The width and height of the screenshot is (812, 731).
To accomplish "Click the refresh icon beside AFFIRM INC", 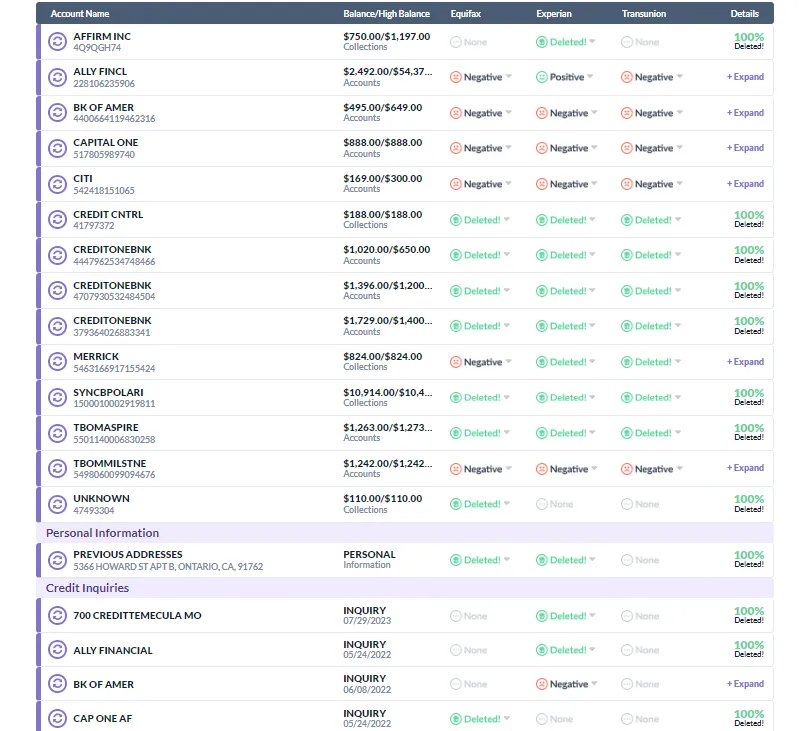I will click(57, 42).
